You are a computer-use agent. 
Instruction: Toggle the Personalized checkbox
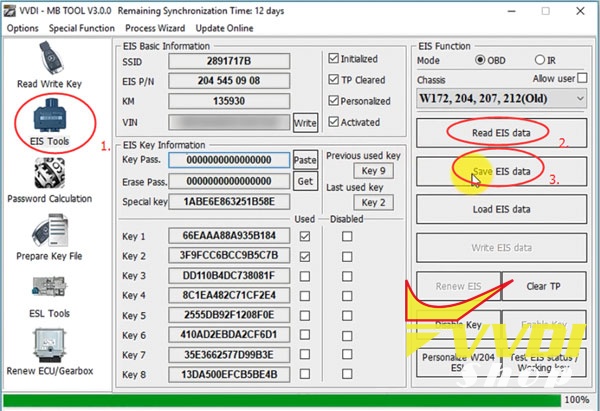coord(333,101)
